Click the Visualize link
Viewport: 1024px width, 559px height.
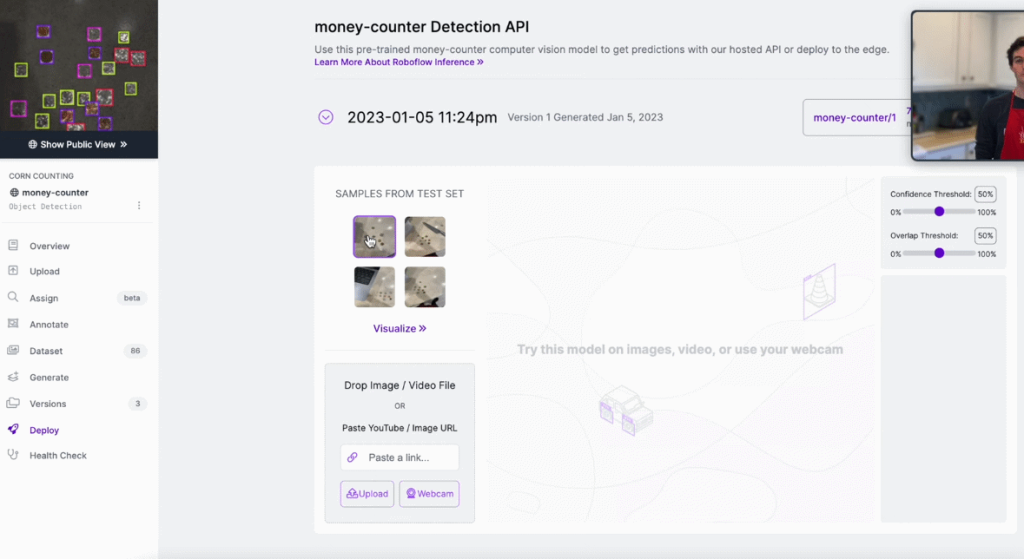pos(400,328)
